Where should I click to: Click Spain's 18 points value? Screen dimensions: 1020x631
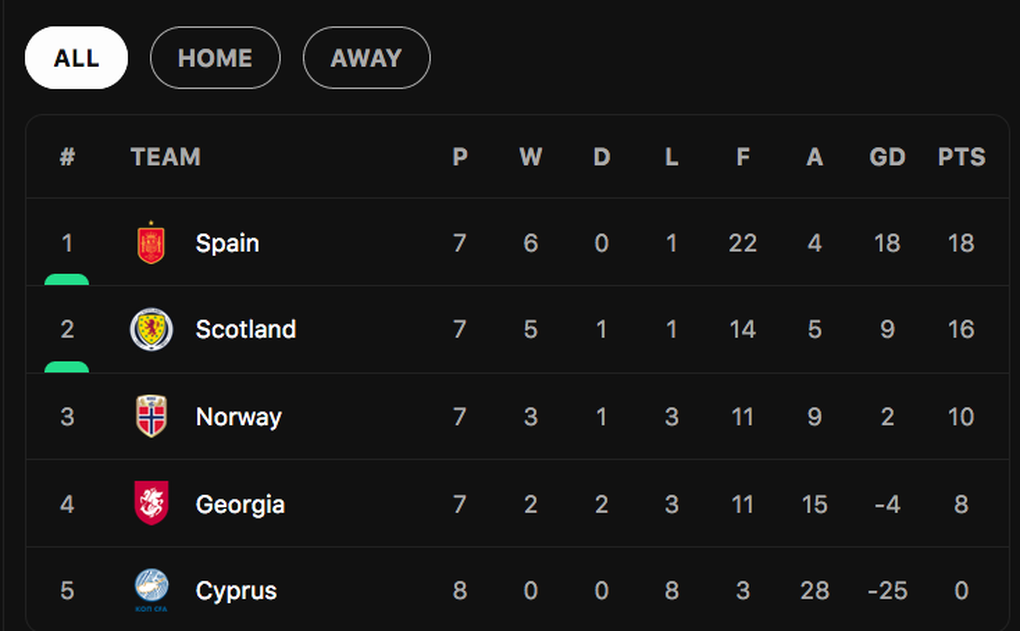click(961, 243)
